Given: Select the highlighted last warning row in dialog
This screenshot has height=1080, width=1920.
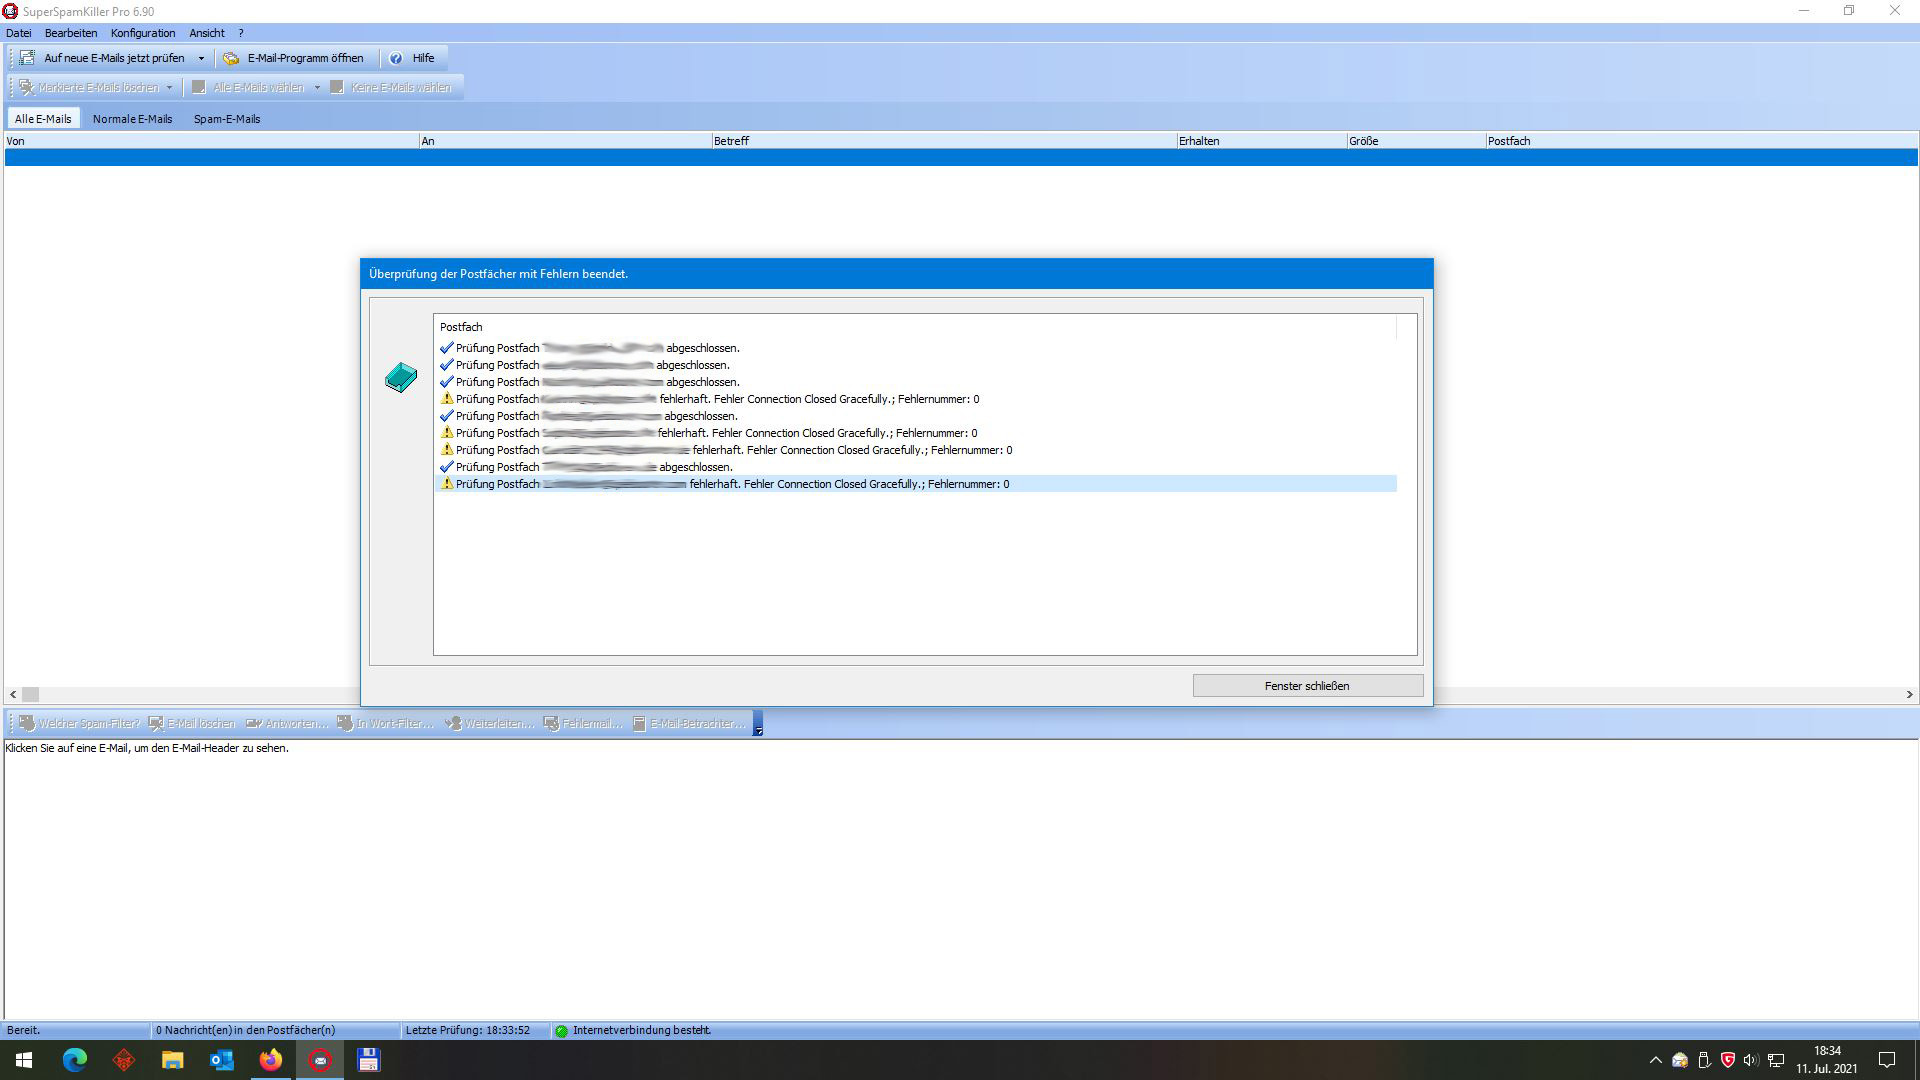Looking at the screenshot, I should pos(915,484).
